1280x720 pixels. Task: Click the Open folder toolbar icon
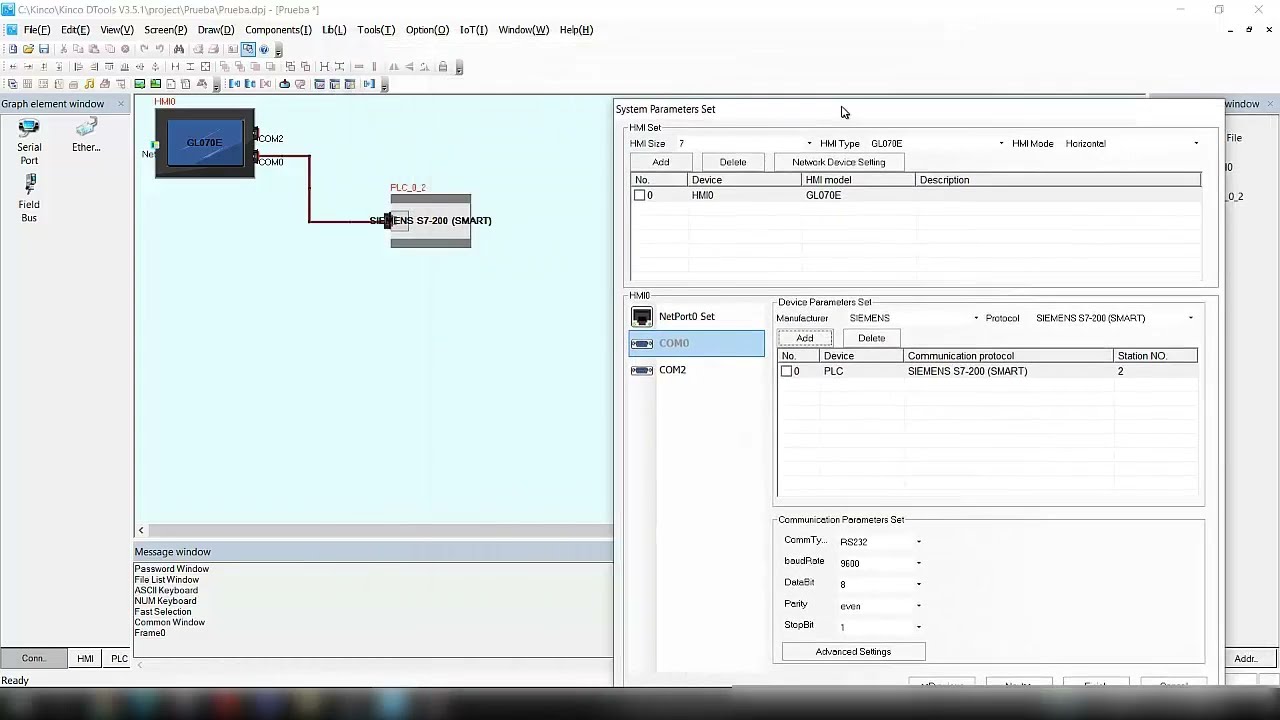coord(28,49)
